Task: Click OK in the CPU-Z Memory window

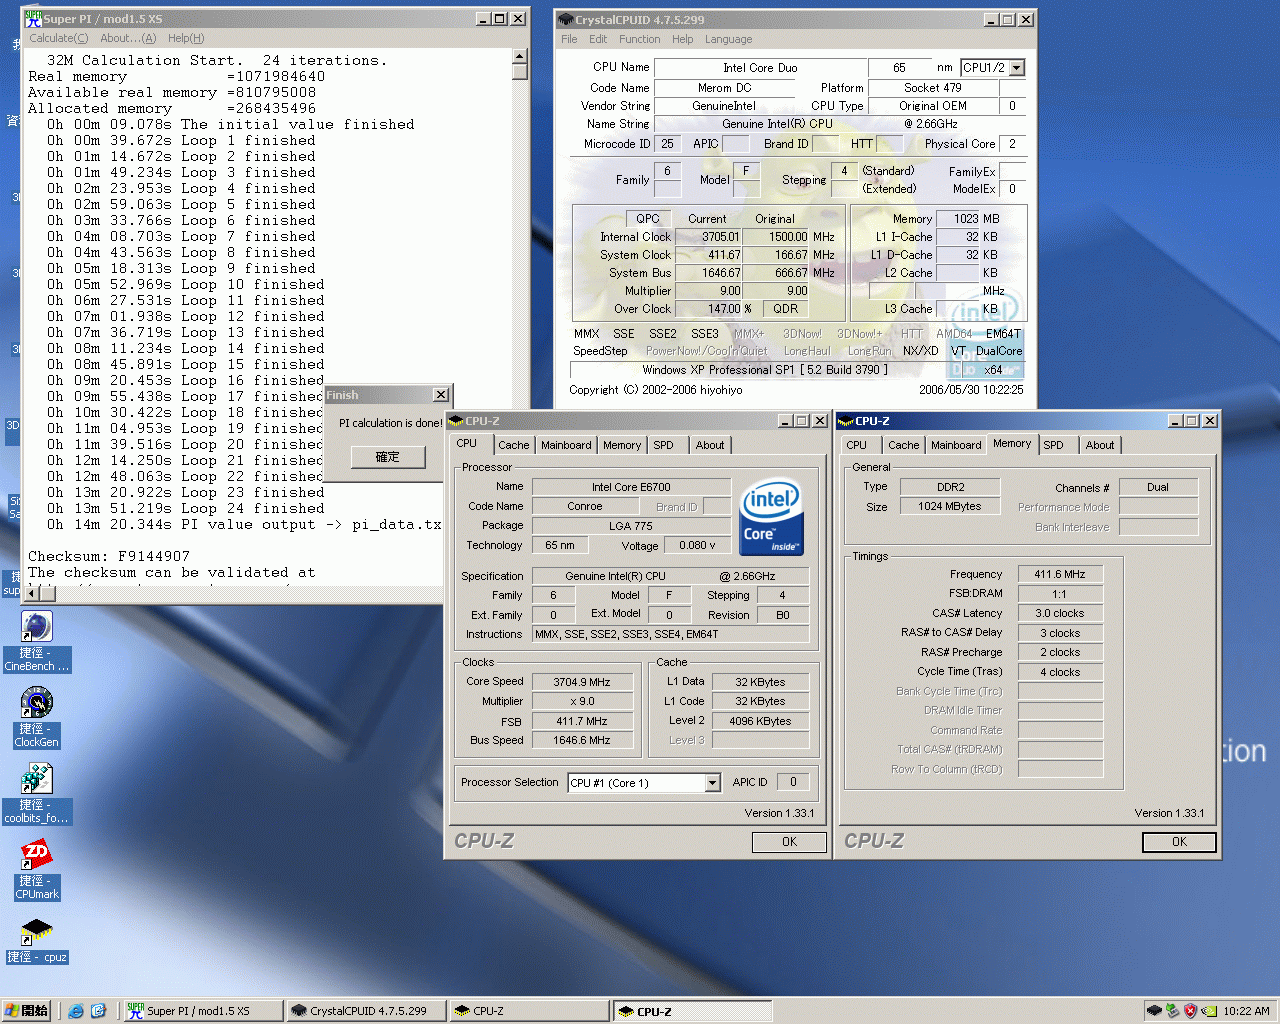Action: (x=1179, y=842)
